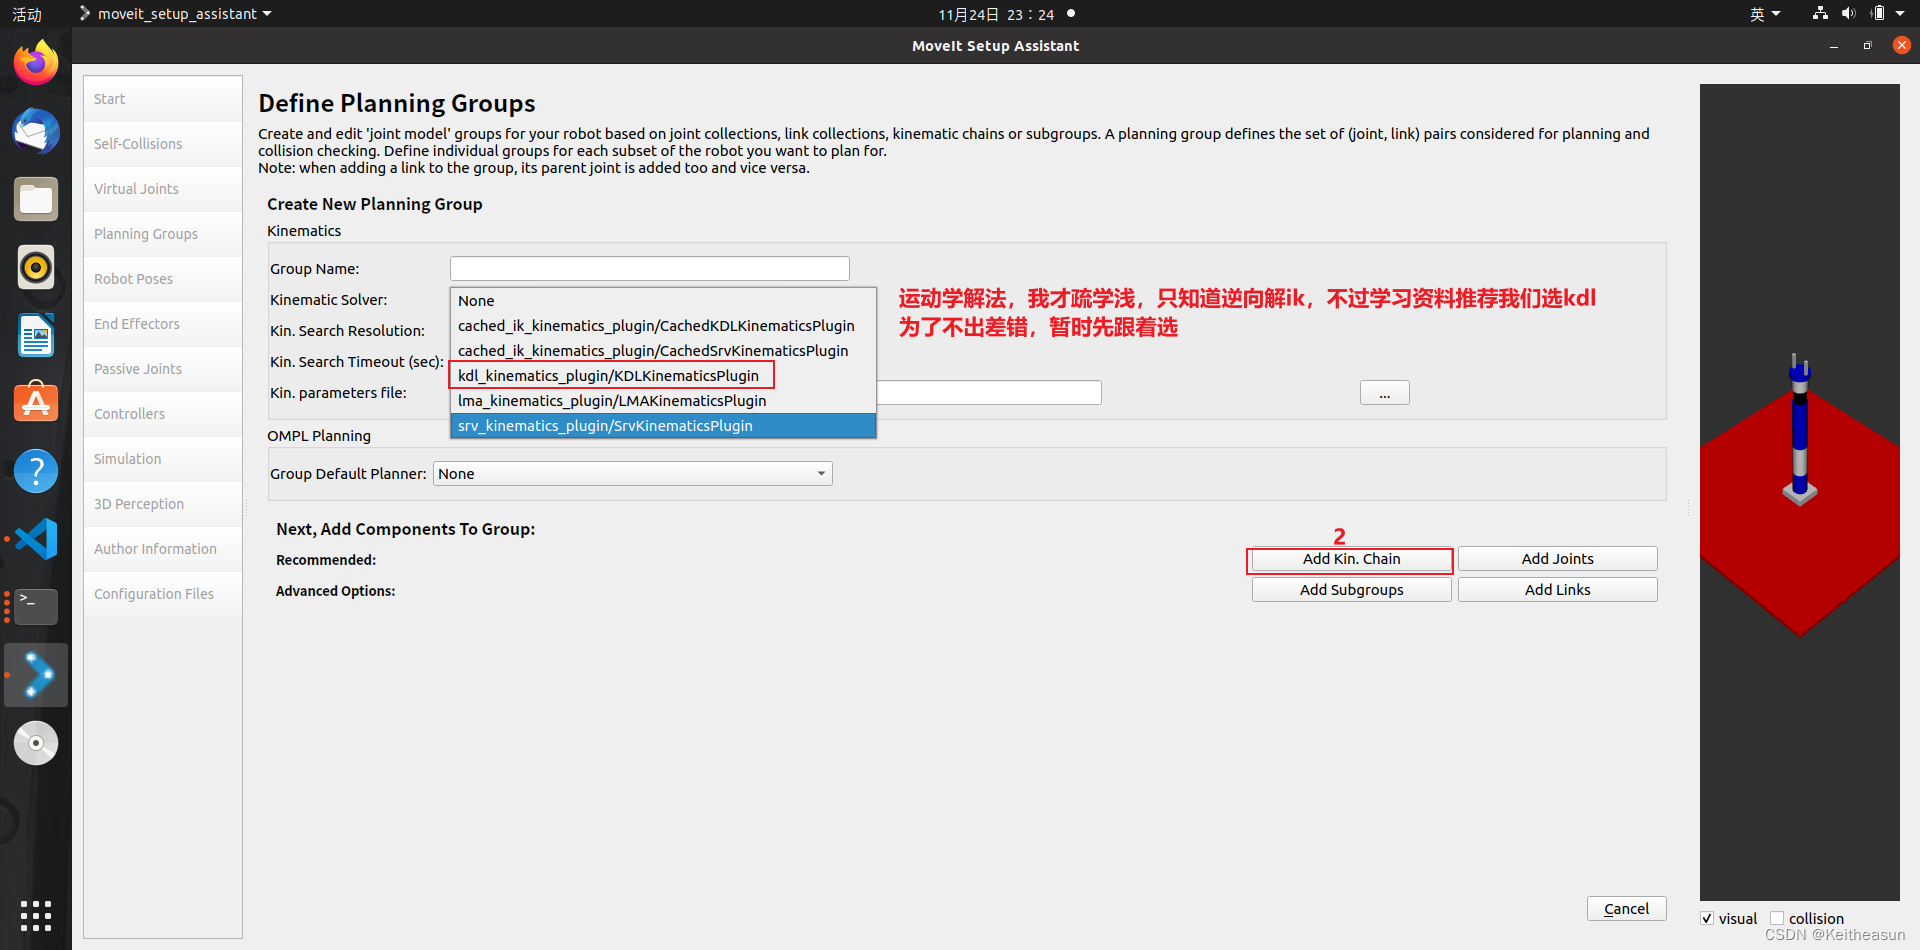The height and width of the screenshot is (950, 1920).
Task: Open Ubuntu Software store icon
Action: coord(36,403)
